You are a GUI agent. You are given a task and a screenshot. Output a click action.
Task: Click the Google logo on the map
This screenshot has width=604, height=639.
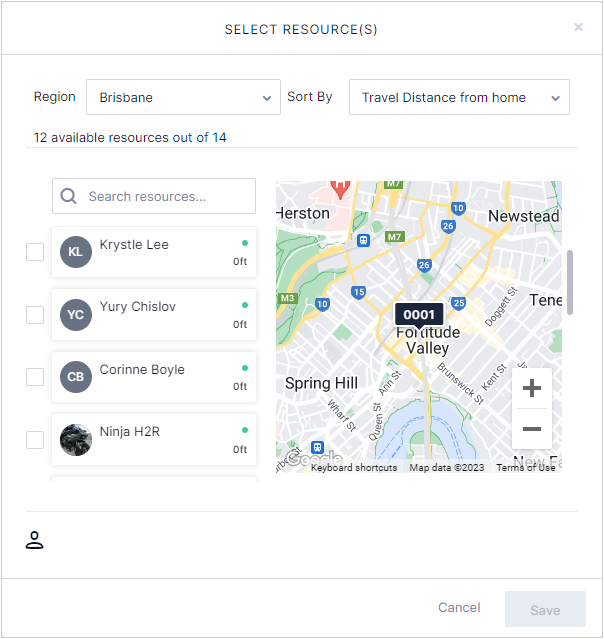tap(313, 459)
